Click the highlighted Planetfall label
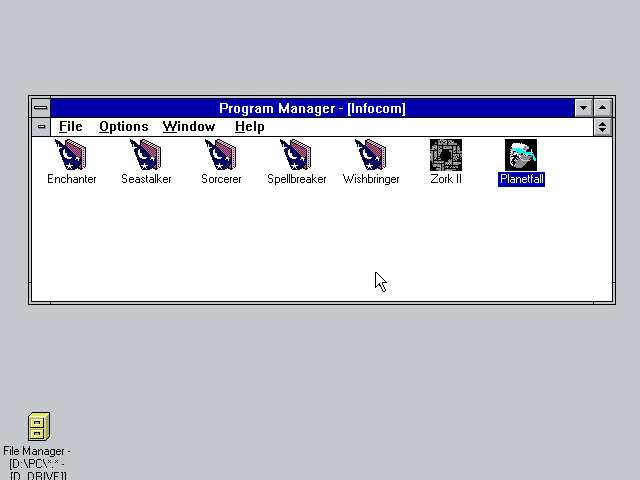 pos(522,179)
